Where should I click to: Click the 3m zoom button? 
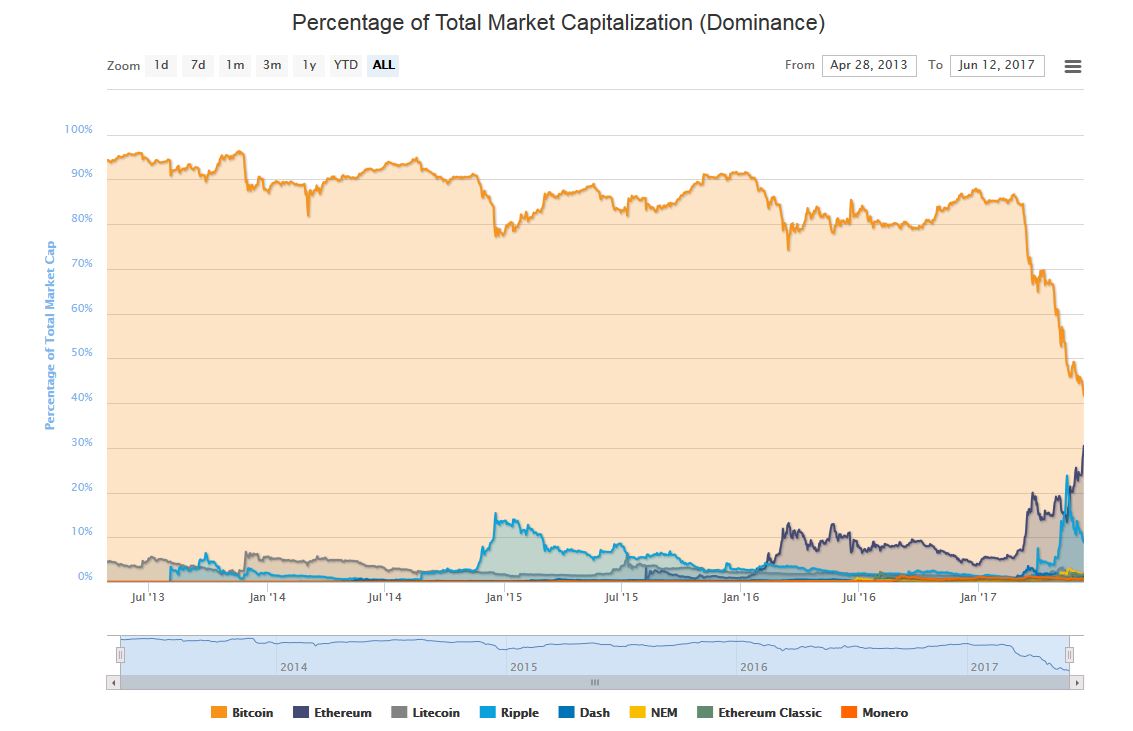pyautogui.click(x=270, y=65)
